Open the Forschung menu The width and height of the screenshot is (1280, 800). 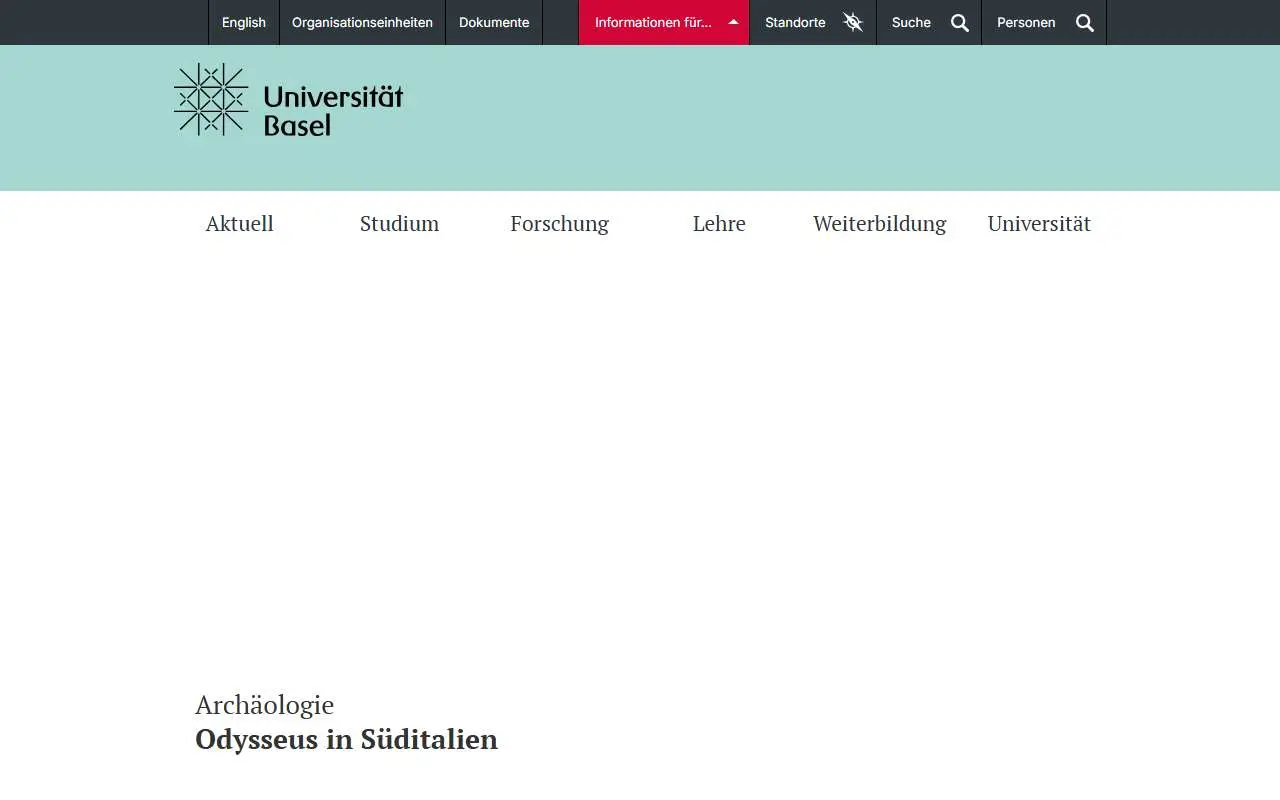(x=560, y=224)
